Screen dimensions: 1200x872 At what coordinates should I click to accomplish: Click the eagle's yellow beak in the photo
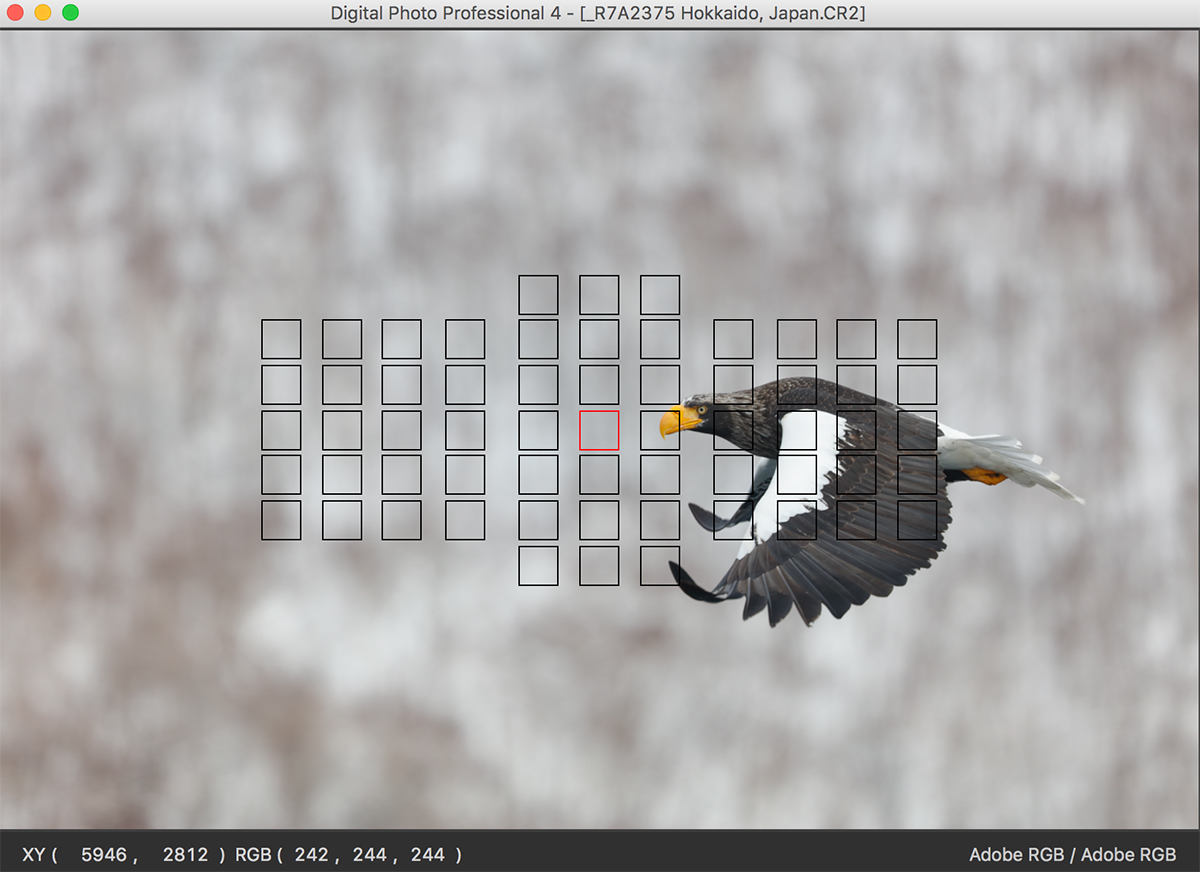point(678,421)
